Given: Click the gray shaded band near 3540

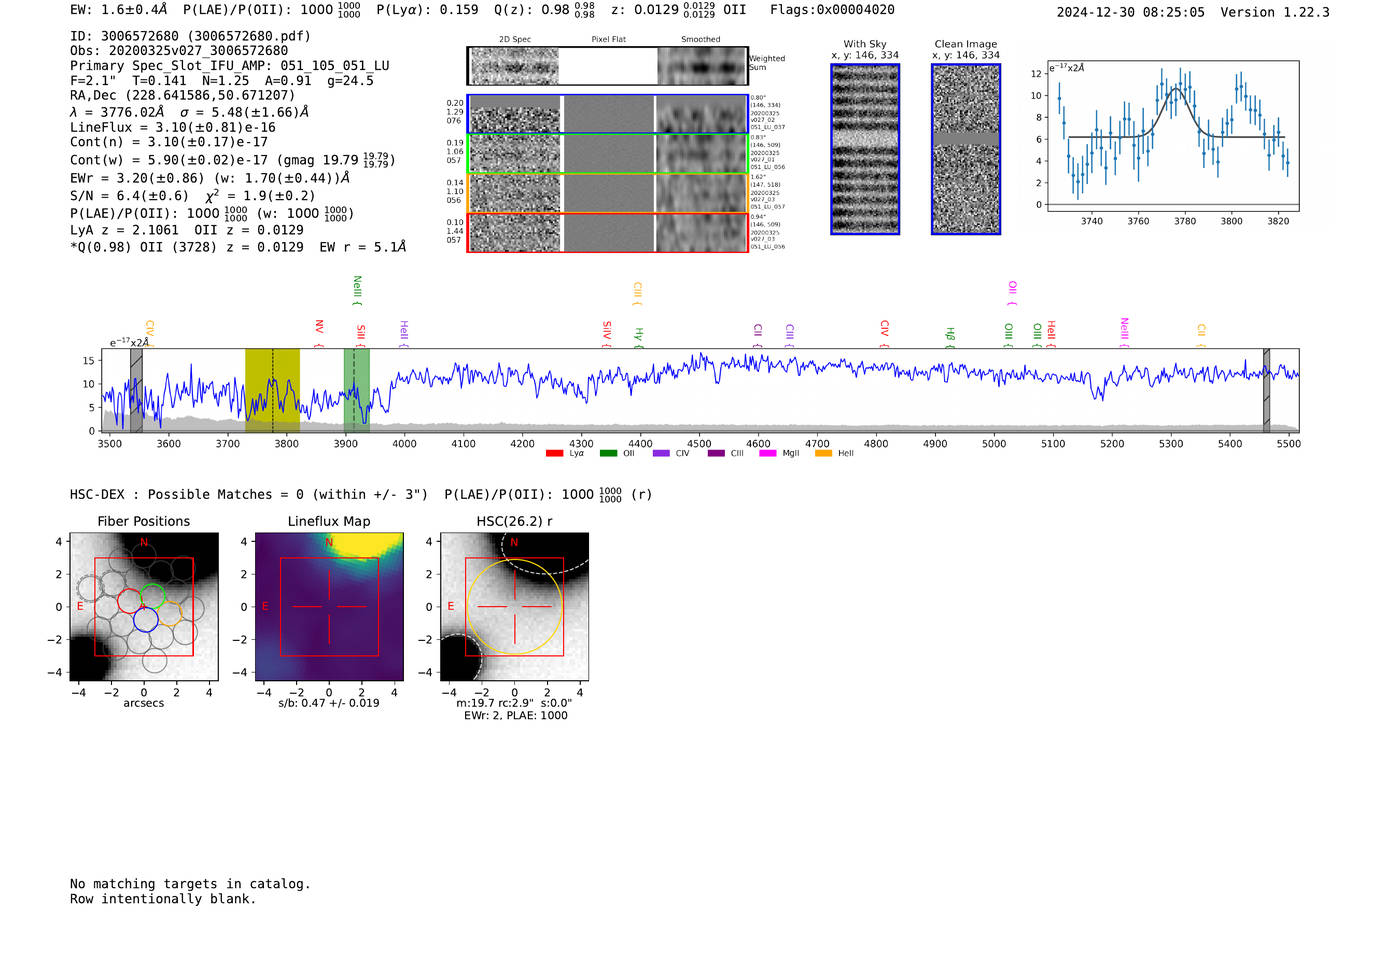Looking at the screenshot, I should [136, 390].
